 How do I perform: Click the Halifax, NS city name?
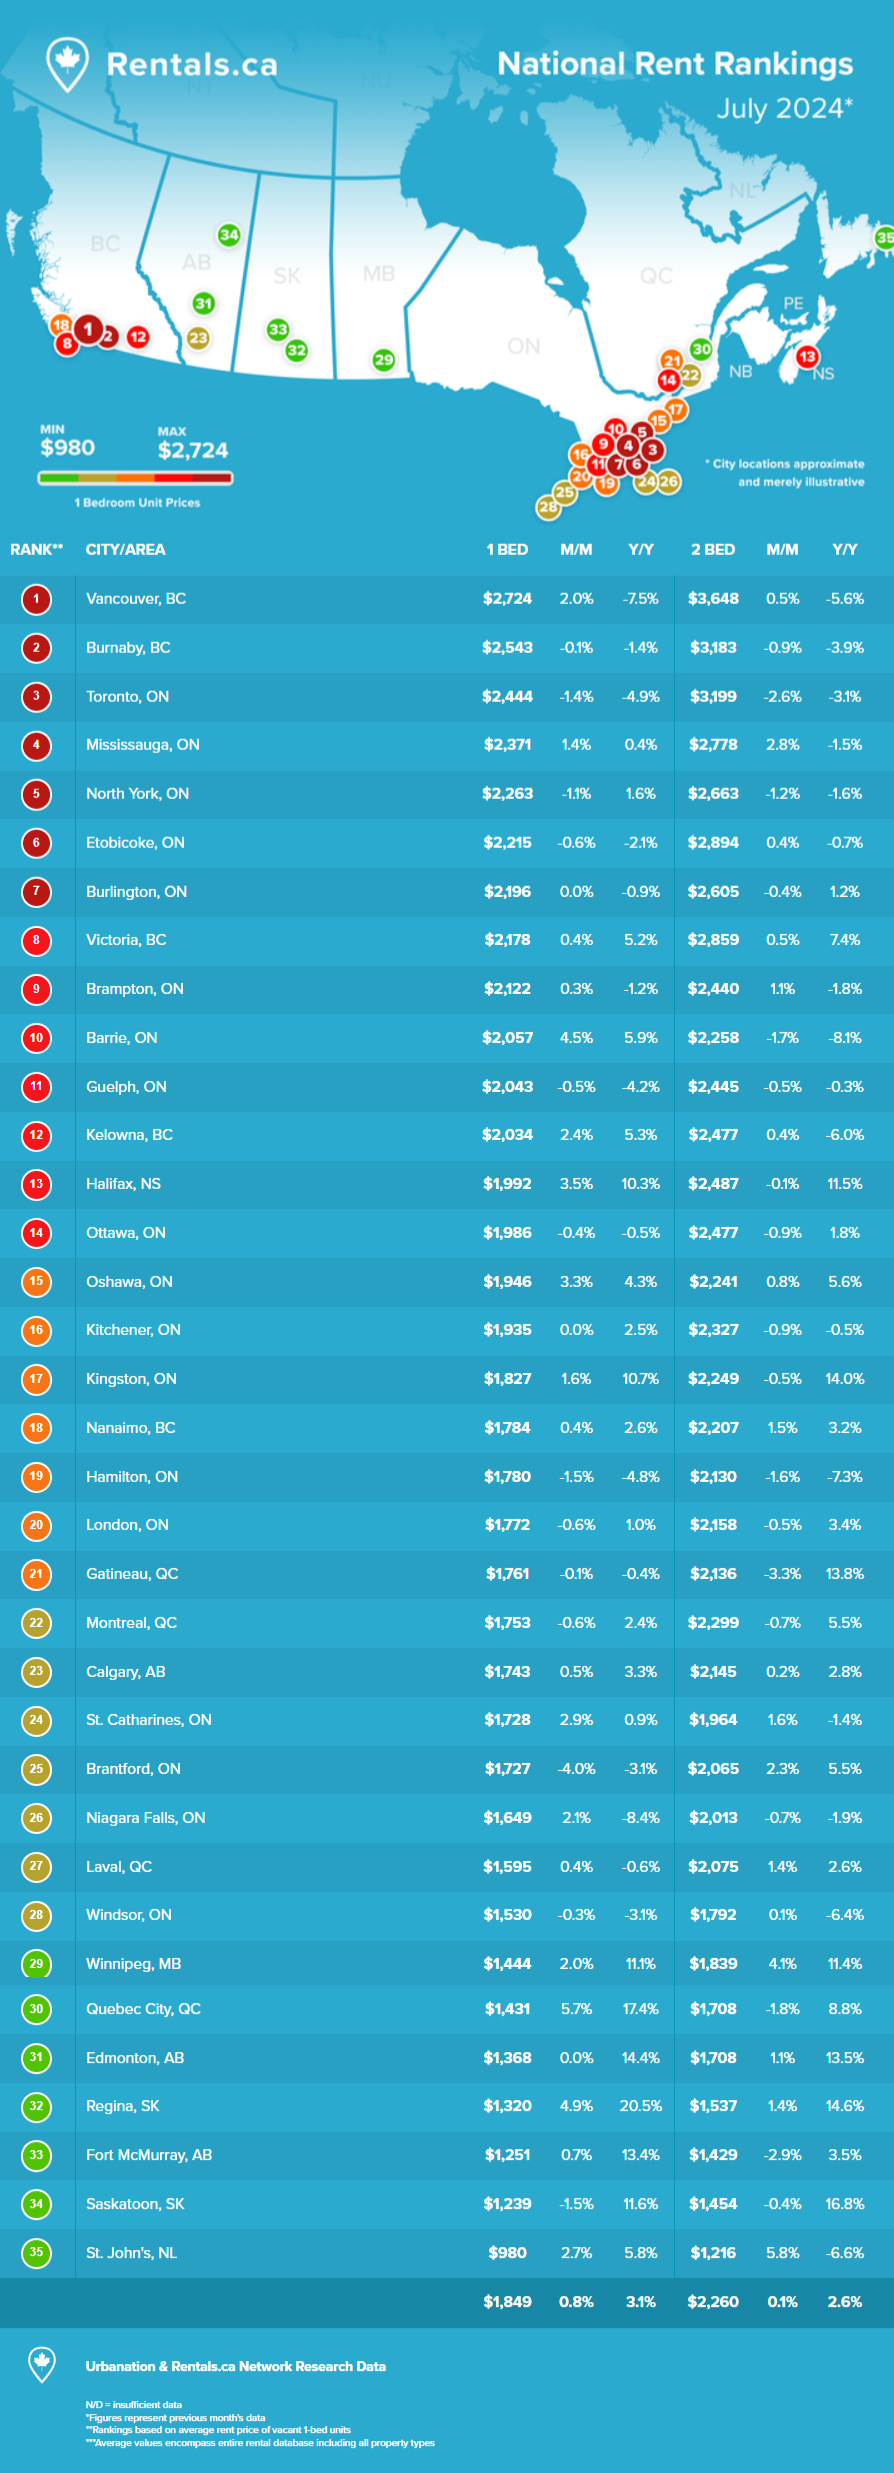point(123,1184)
